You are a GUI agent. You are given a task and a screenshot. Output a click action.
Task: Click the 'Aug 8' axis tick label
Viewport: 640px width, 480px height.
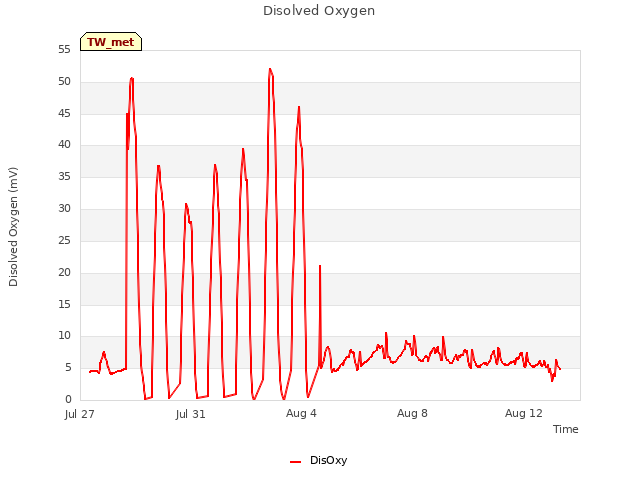pyautogui.click(x=412, y=413)
